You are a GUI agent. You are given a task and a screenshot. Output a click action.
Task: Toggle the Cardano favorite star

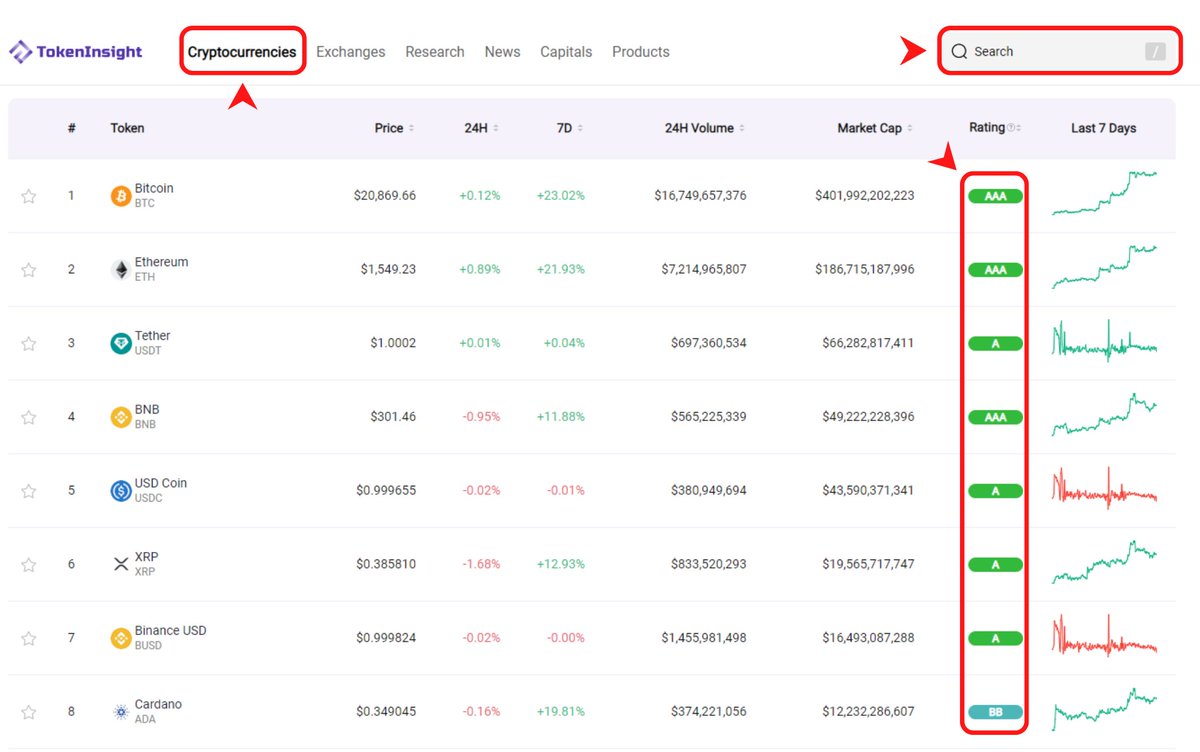pyautogui.click(x=29, y=712)
